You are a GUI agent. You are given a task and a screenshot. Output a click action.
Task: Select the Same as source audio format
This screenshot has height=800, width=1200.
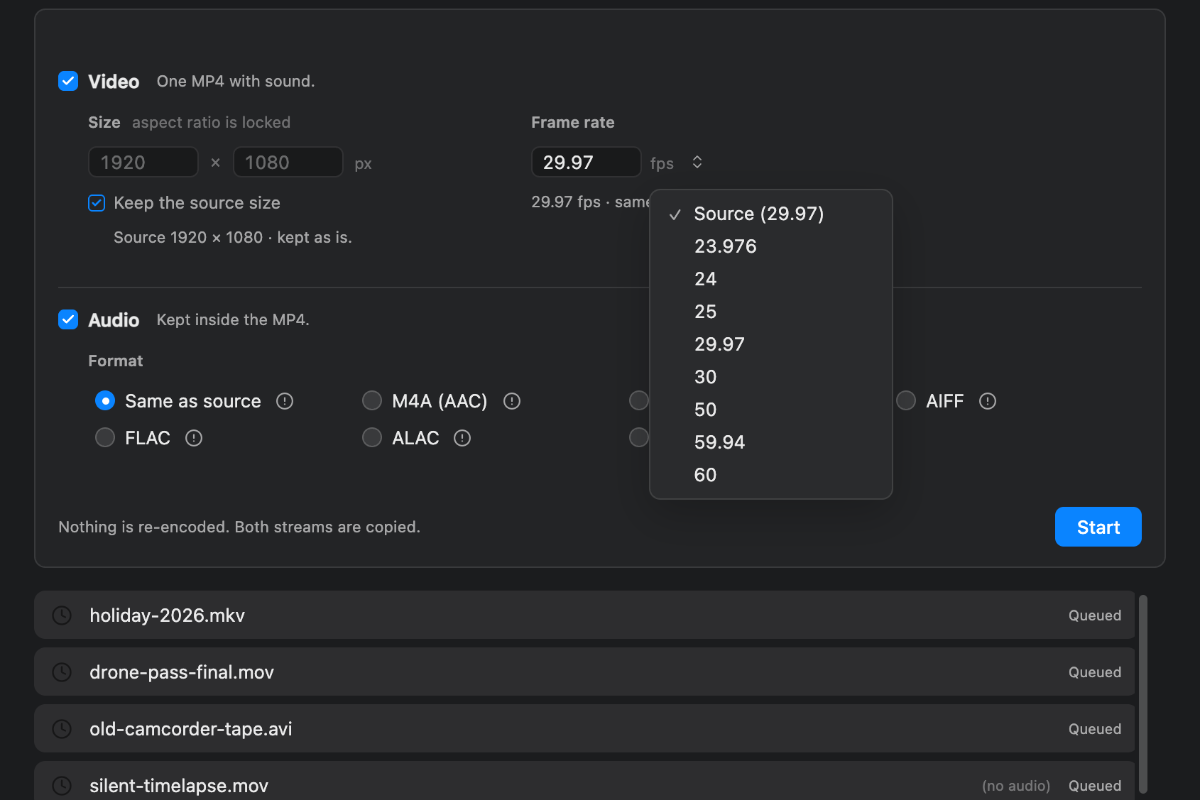(105, 401)
